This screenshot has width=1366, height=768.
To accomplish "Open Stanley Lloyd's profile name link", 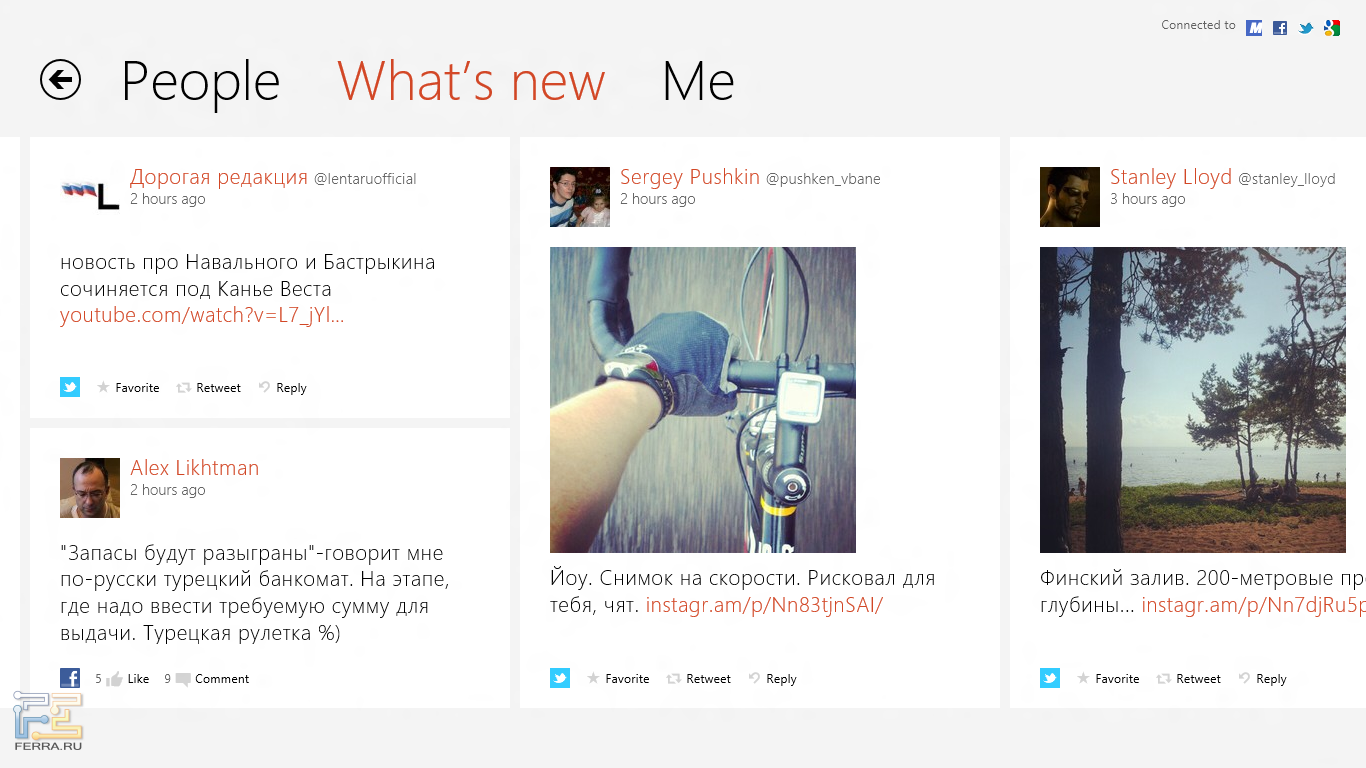I will coord(1171,178).
